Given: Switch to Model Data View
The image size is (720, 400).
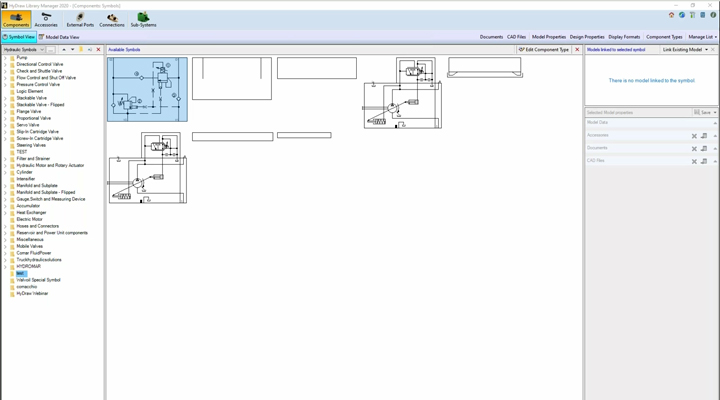Looking at the screenshot, I should click(59, 37).
